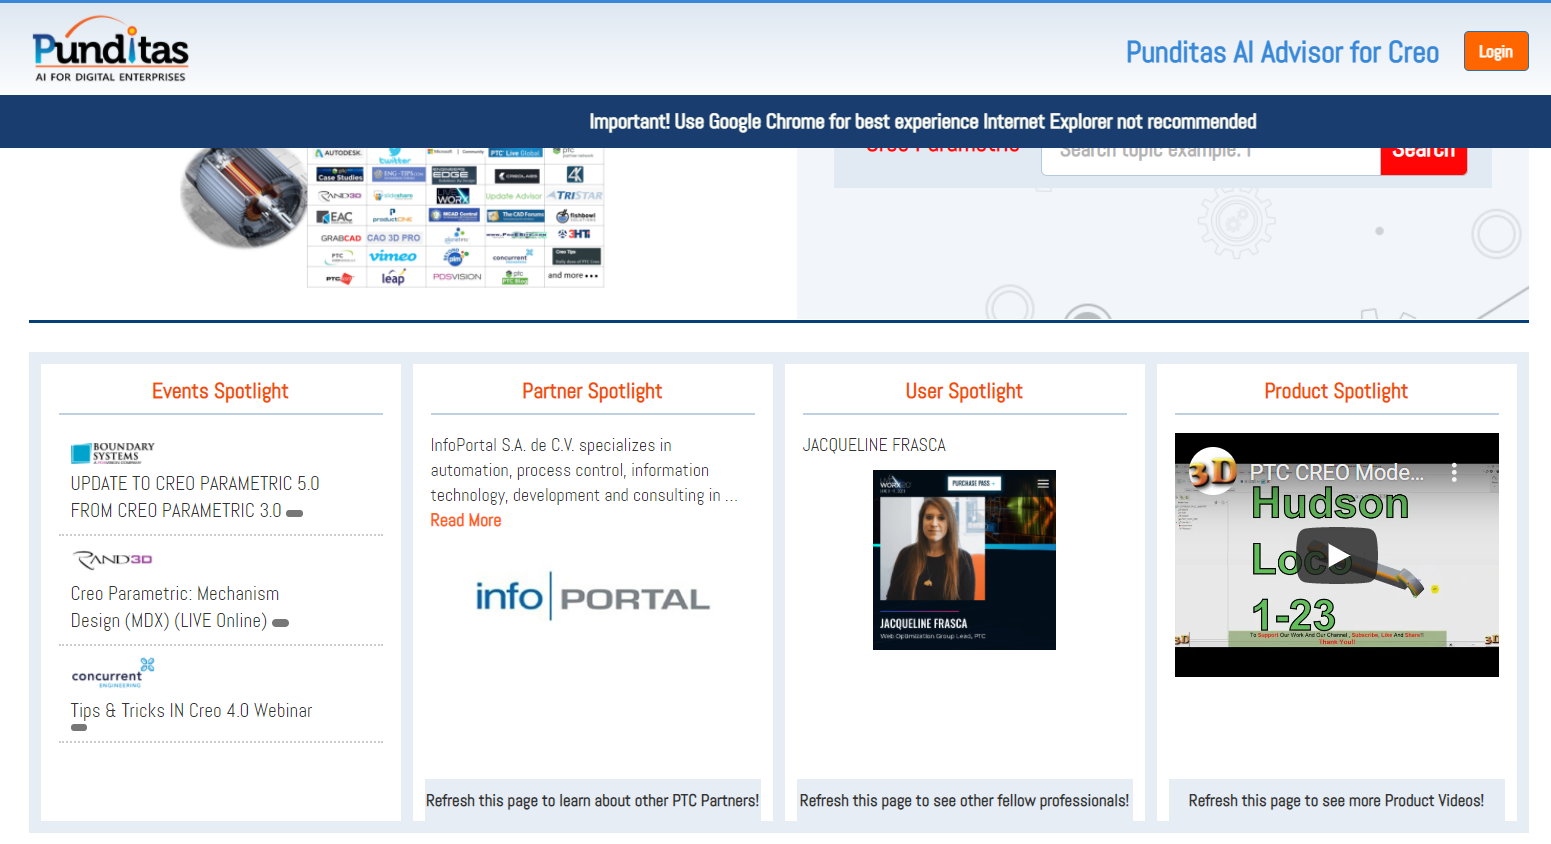Screen dimensions: 1551x844
Task: Click the orange Login button
Action: [x=1495, y=51]
